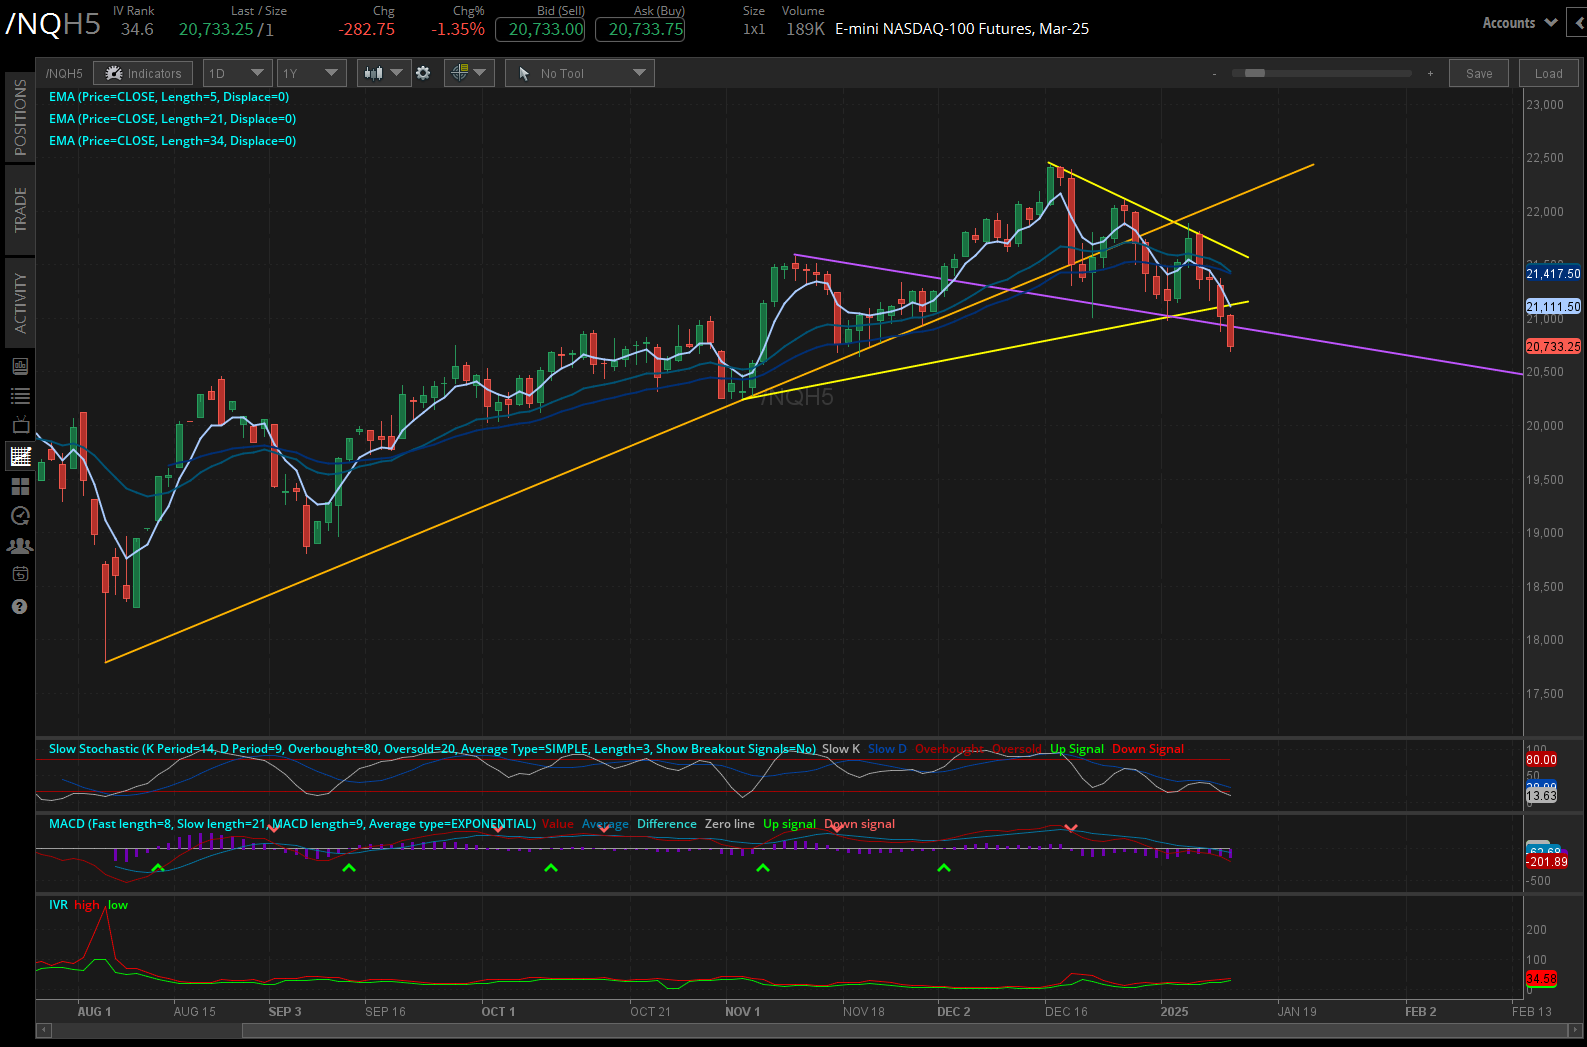1587x1047 pixels.
Task: Zoom in with the plus sign
Action: (x=1430, y=73)
